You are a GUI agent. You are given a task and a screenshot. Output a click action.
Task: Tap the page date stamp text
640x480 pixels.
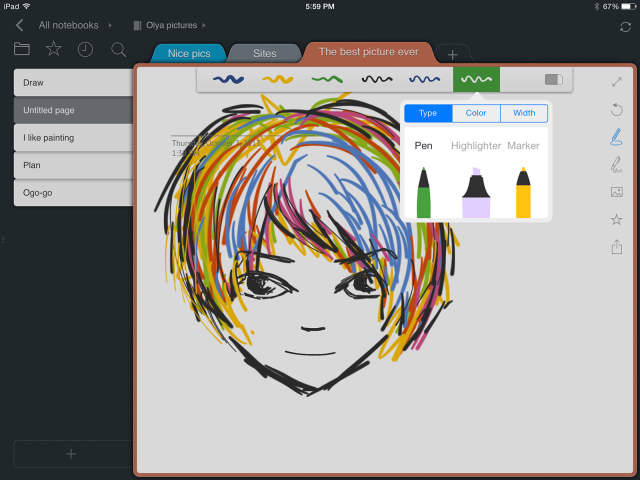(216, 148)
